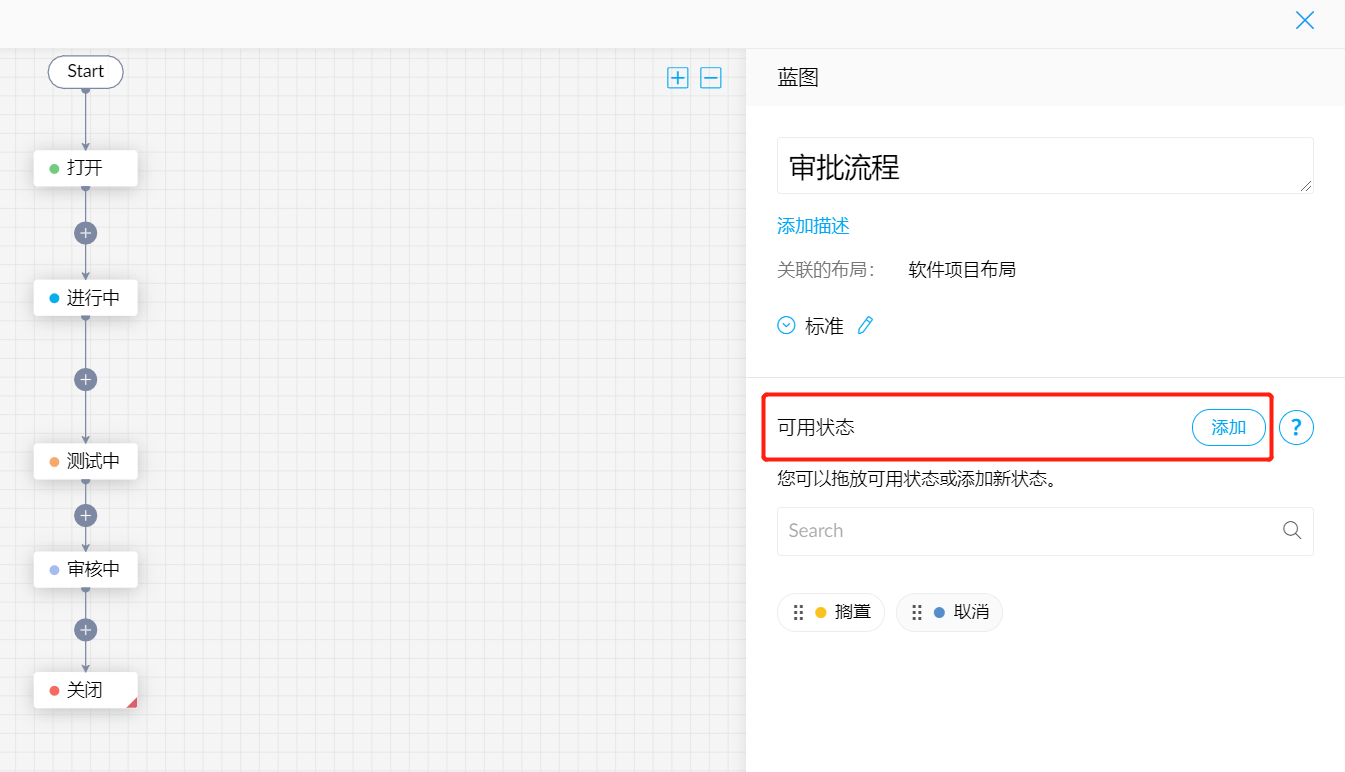Viewport: 1345px width, 772px height.
Task: Select the 关闭 status node
Action: pos(86,690)
